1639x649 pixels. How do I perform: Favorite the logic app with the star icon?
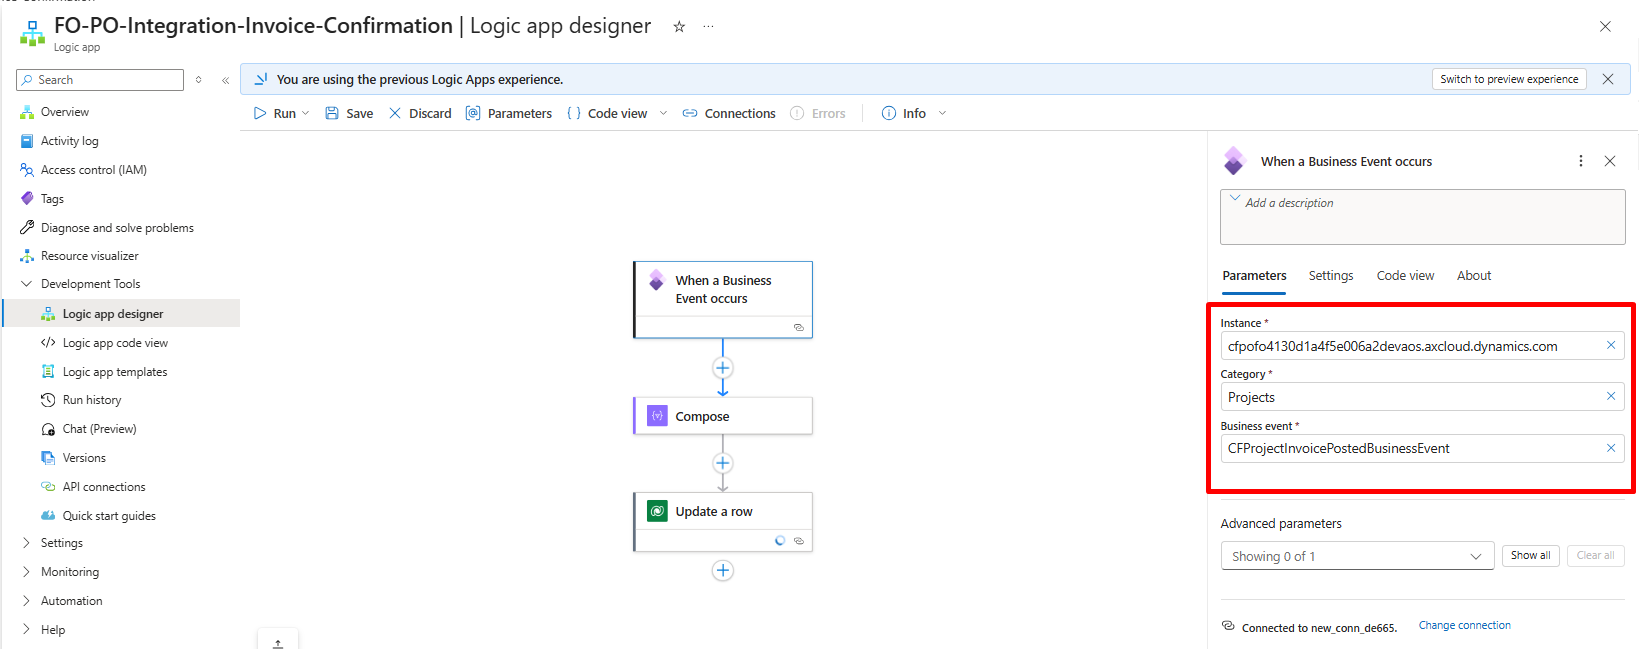(x=679, y=27)
